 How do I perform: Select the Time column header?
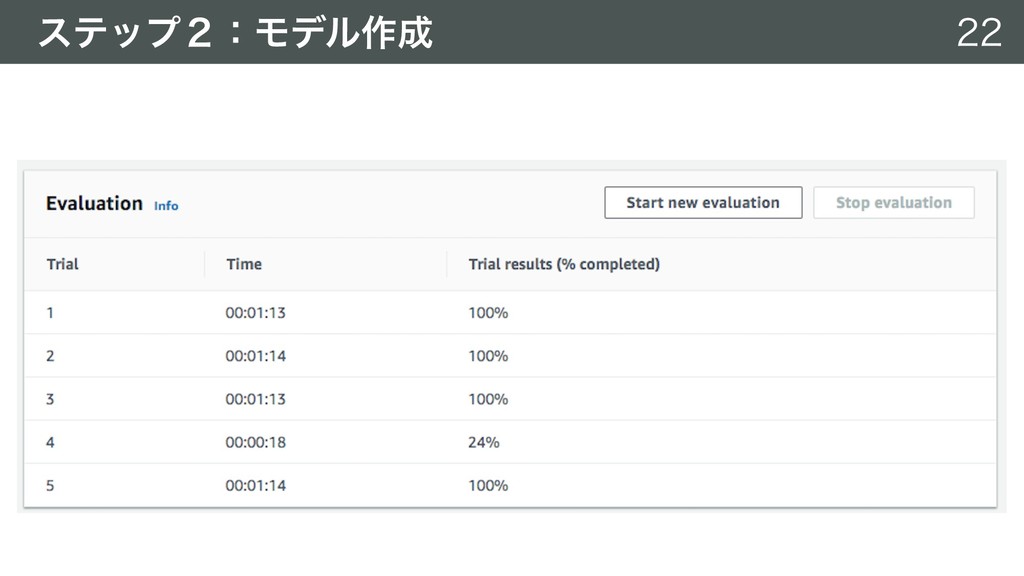(244, 264)
